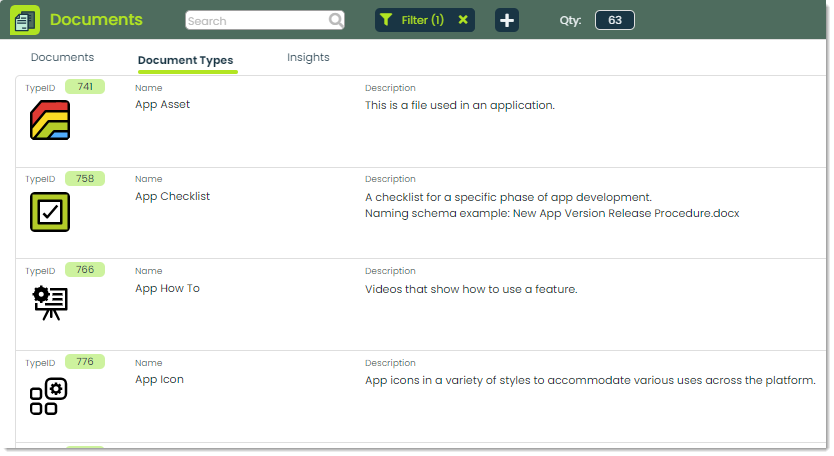Click the Documents app logo icon
This screenshot has height=456, width=834.
(x=25, y=20)
